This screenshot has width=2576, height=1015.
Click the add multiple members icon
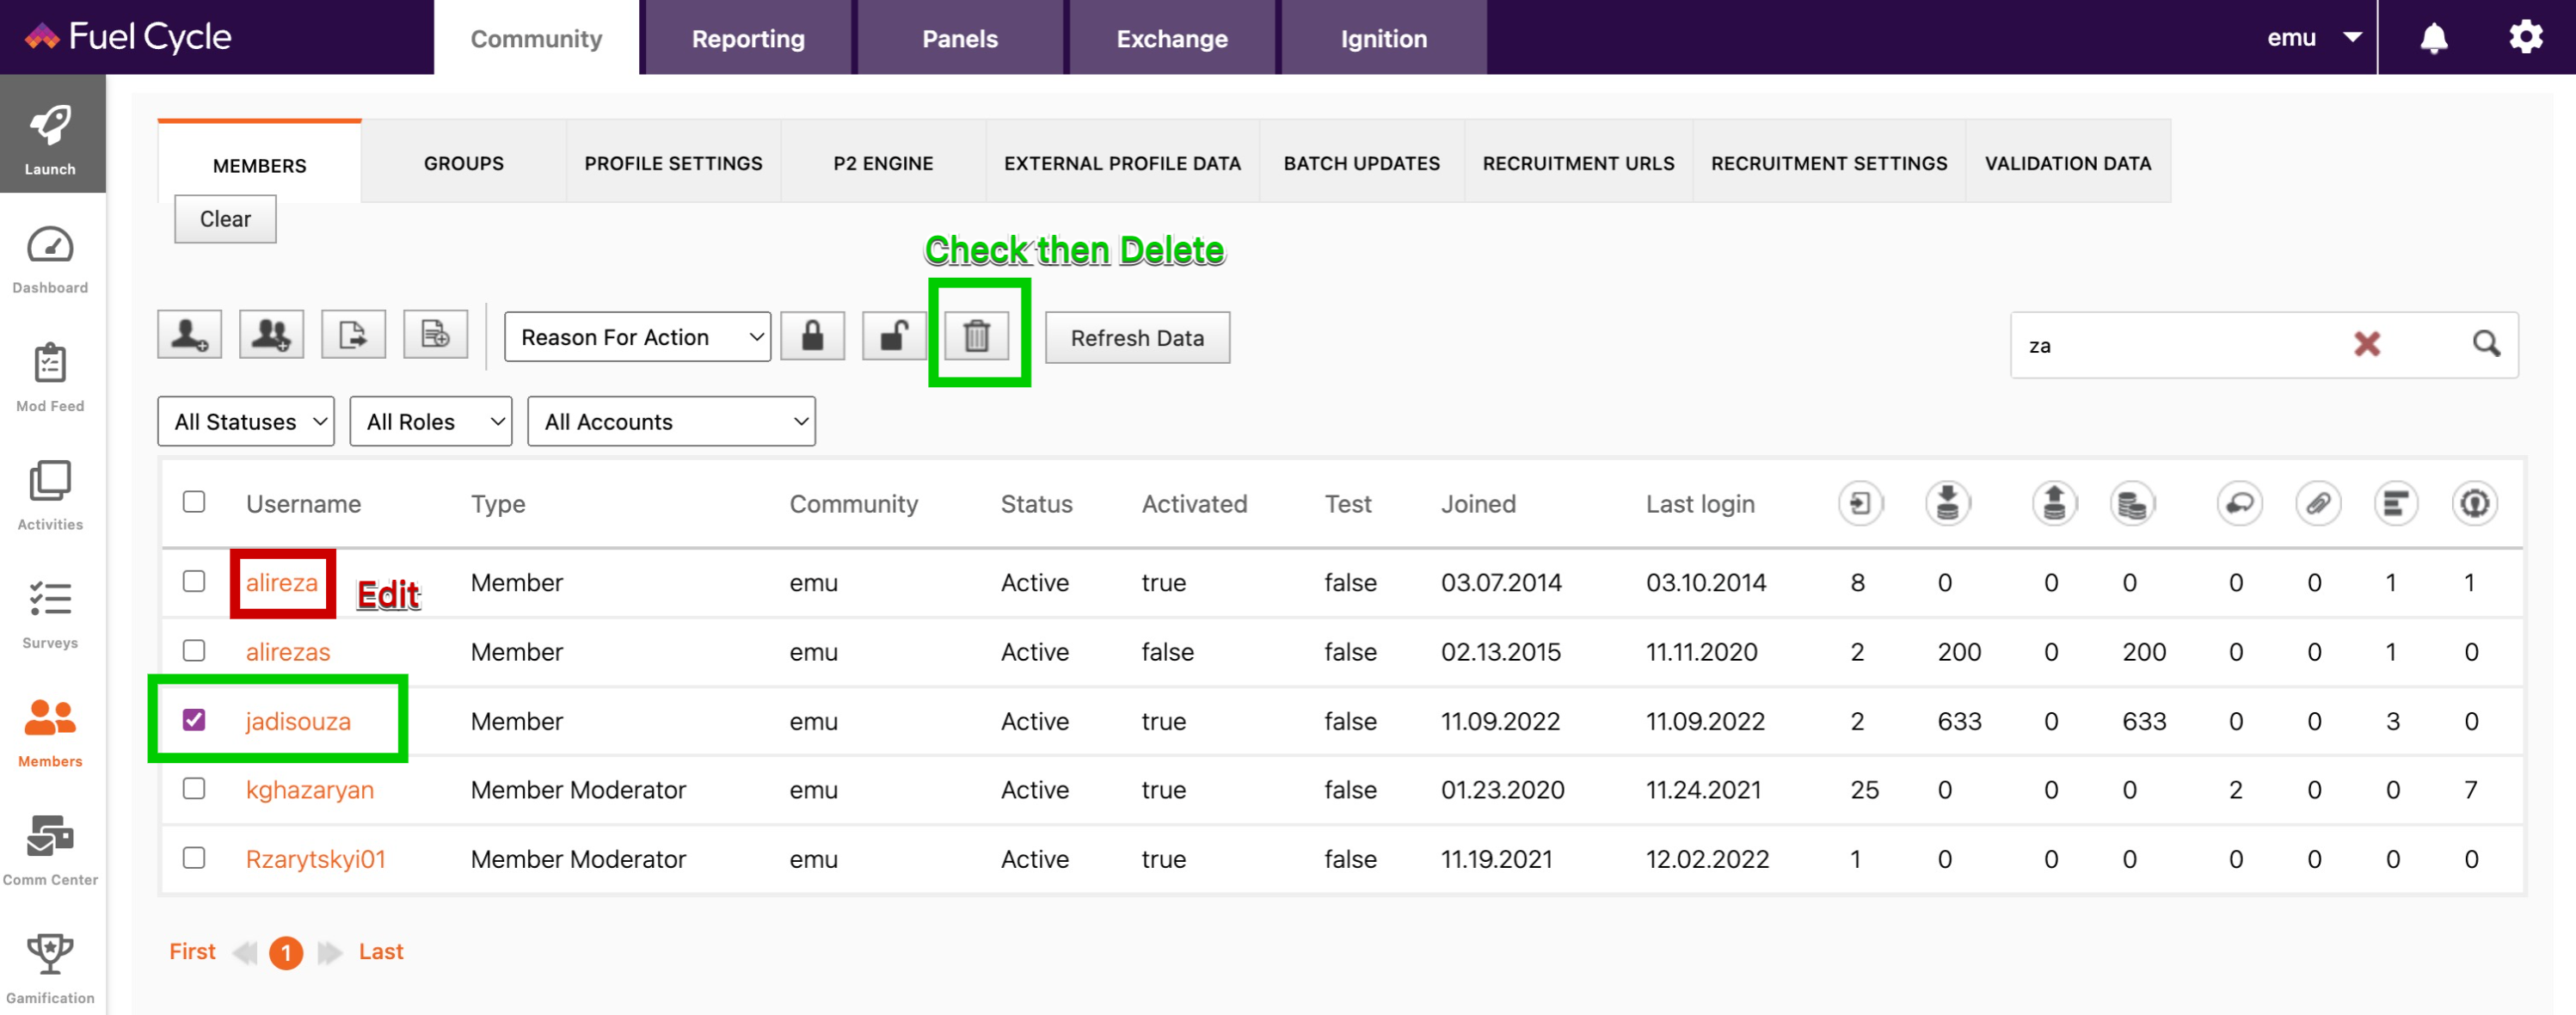coord(271,334)
